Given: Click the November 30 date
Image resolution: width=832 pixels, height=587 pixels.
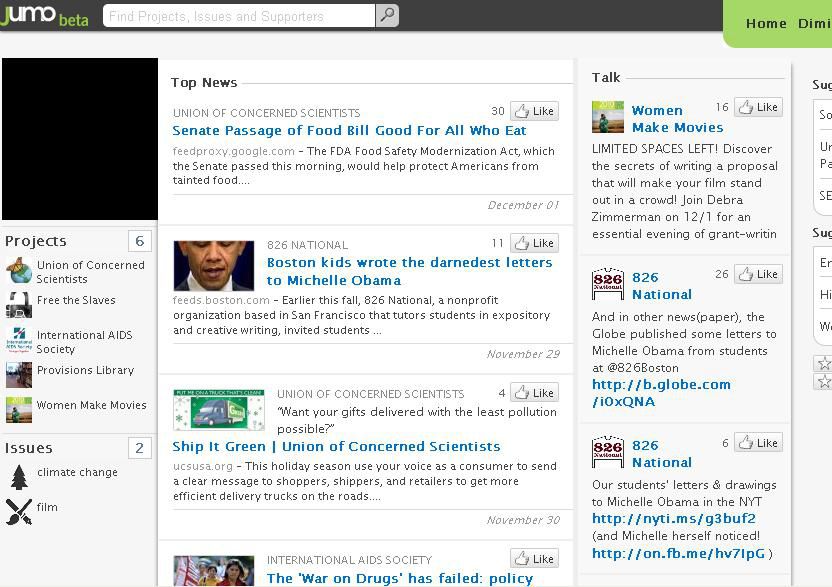Looking at the screenshot, I should 523,520.
